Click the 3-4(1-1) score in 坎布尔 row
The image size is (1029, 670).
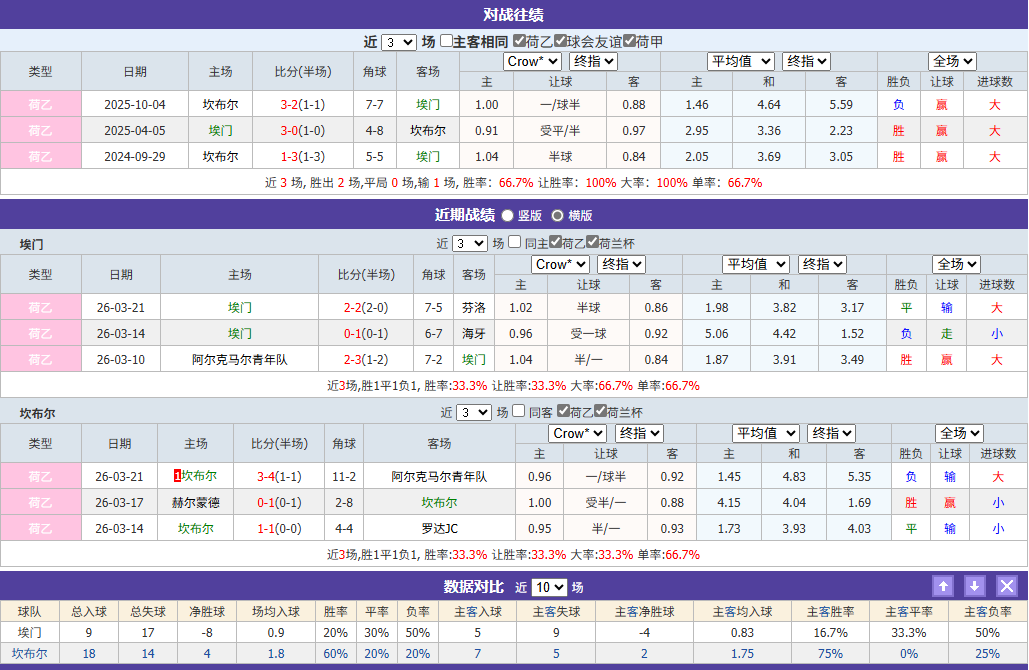(x=281, y=477)
